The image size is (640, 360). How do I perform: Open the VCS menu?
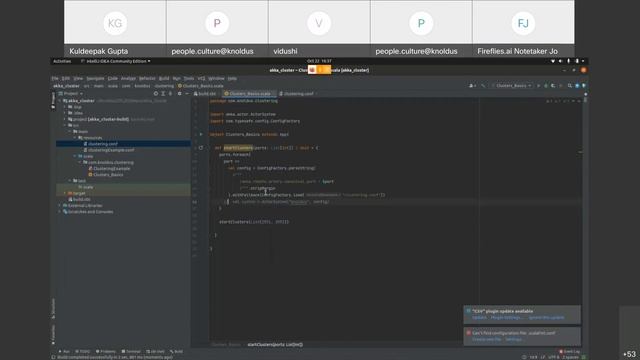[201, 78]
